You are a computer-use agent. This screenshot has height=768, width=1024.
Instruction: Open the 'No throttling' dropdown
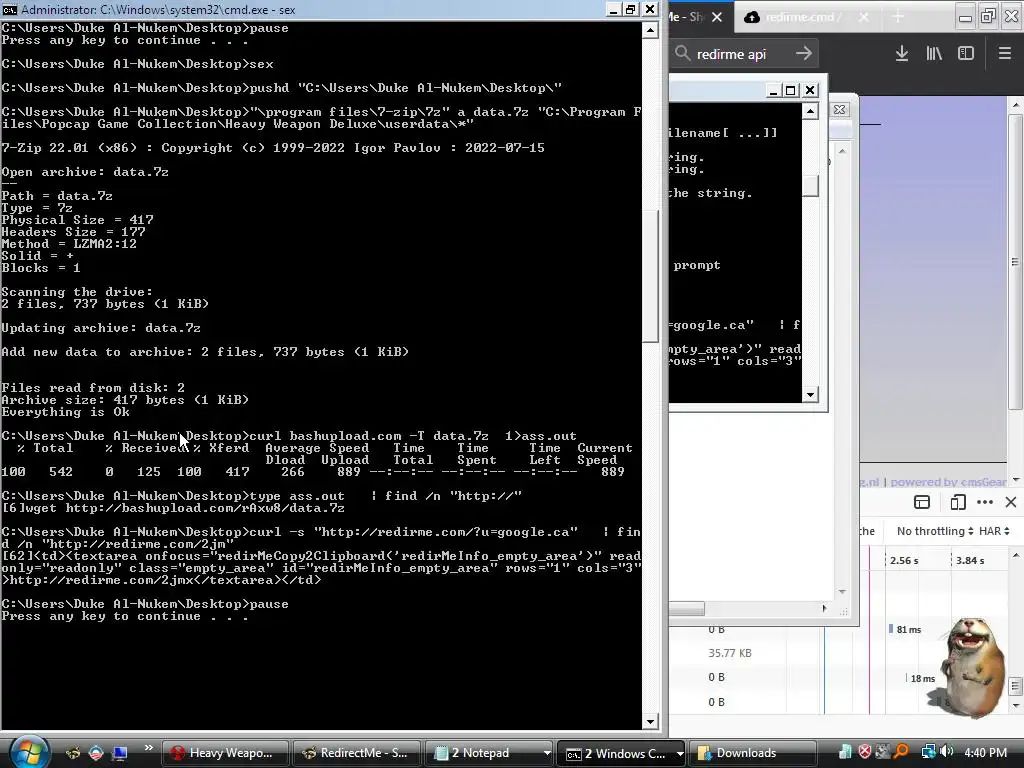pos(935,531)
